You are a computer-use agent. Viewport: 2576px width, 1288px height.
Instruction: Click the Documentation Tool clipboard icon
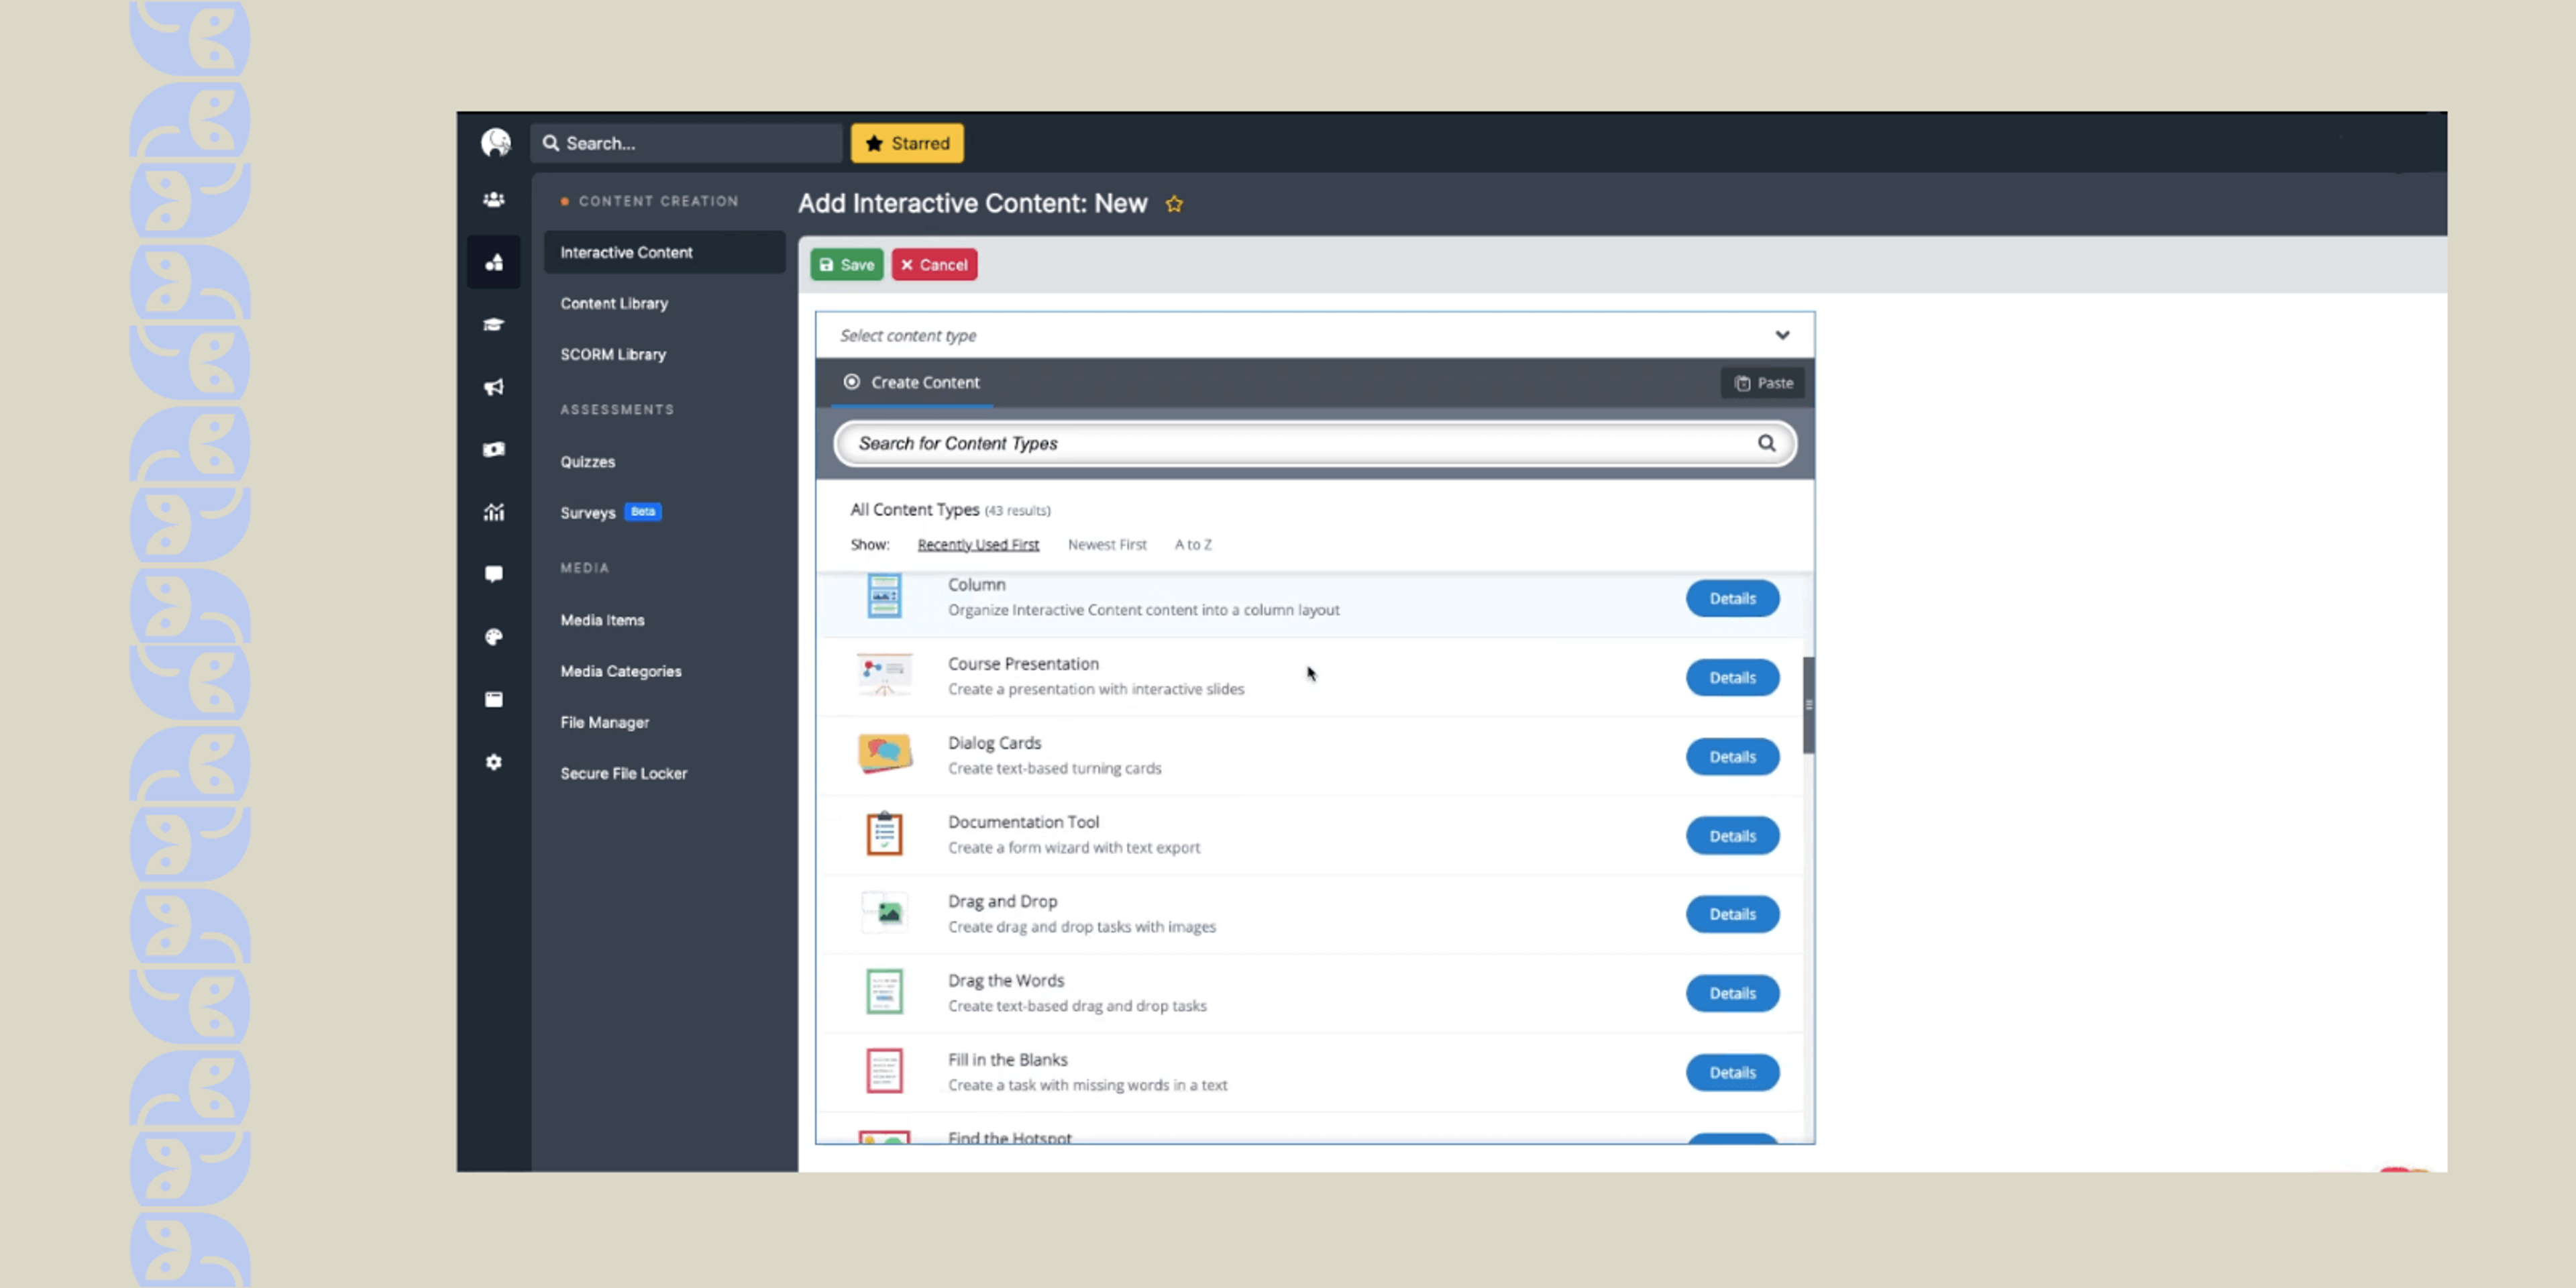coord(884,833)
